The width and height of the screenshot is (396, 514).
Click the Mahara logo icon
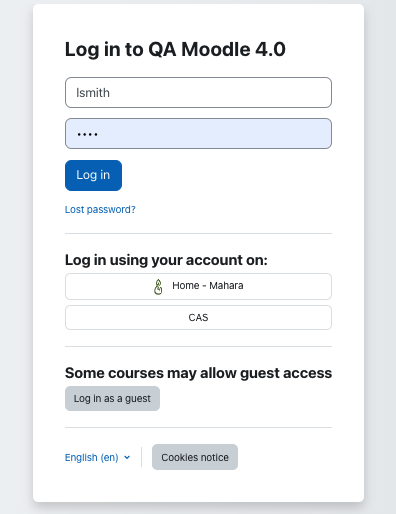pyautogui.click(x=158, y=287)
